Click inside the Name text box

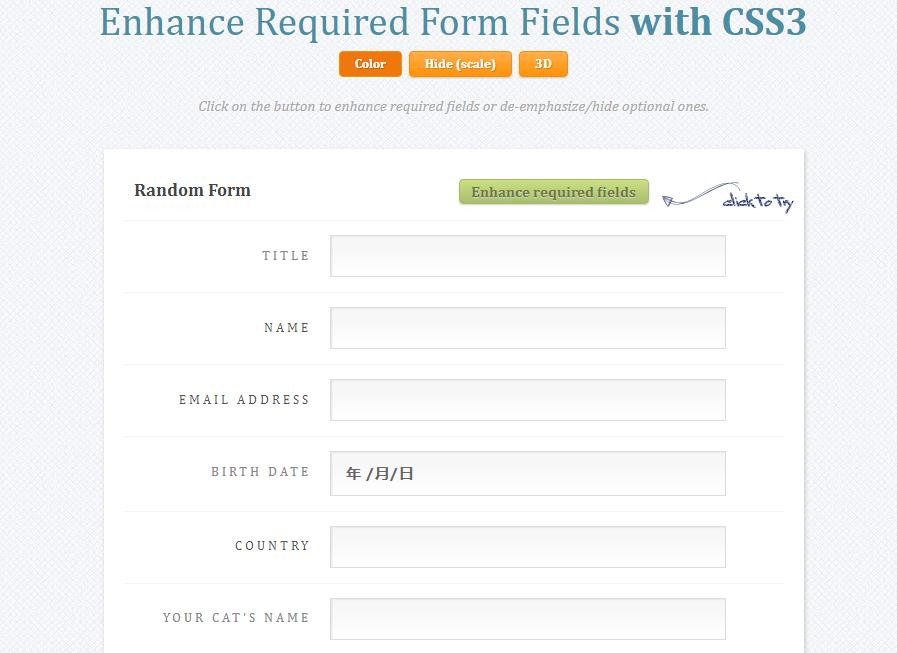point(528,328)
